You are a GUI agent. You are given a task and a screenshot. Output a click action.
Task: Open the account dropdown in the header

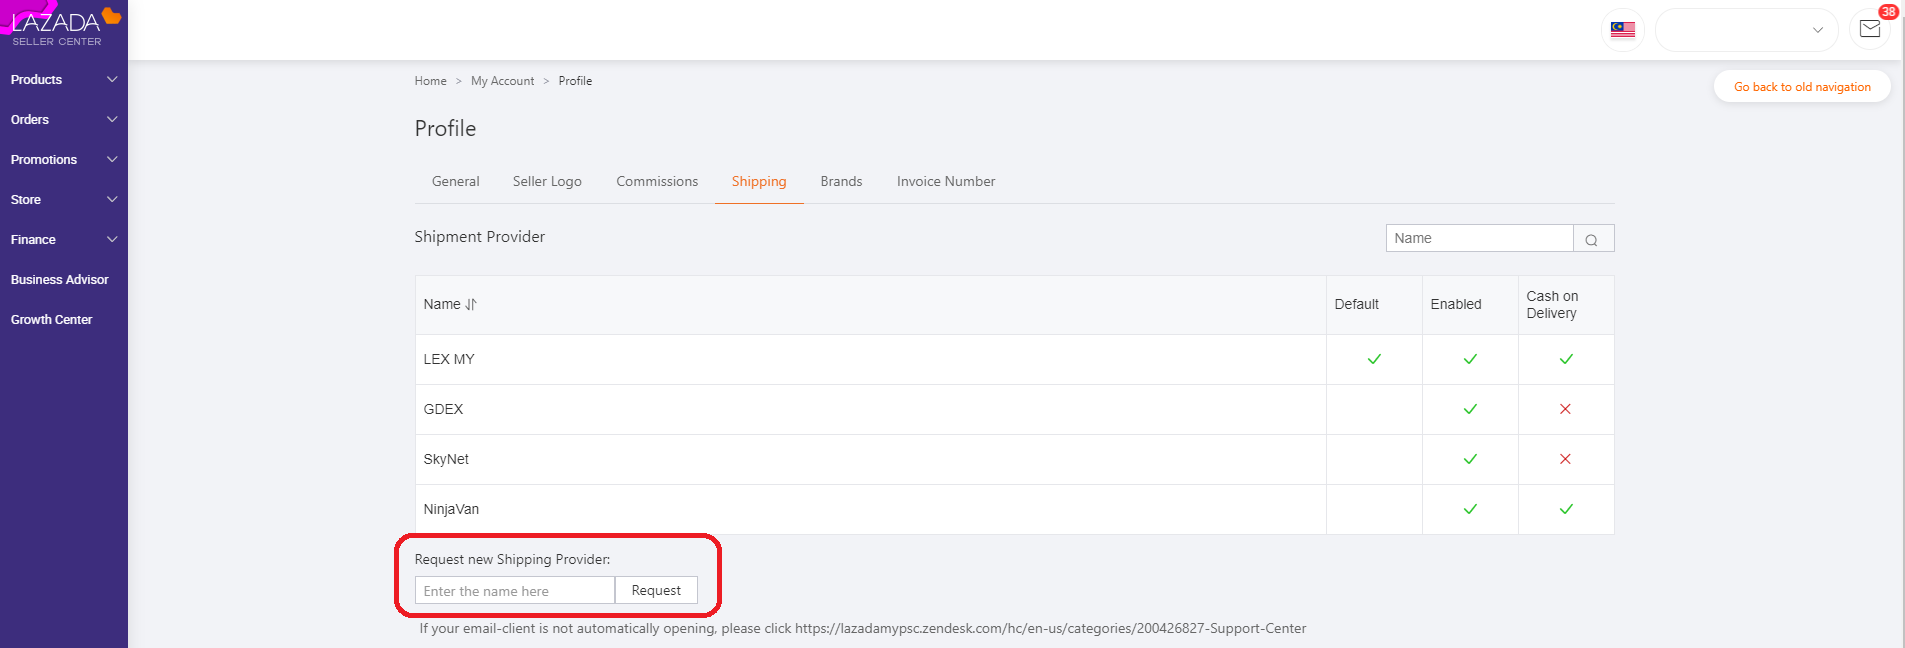click(x=1746, y=30)
